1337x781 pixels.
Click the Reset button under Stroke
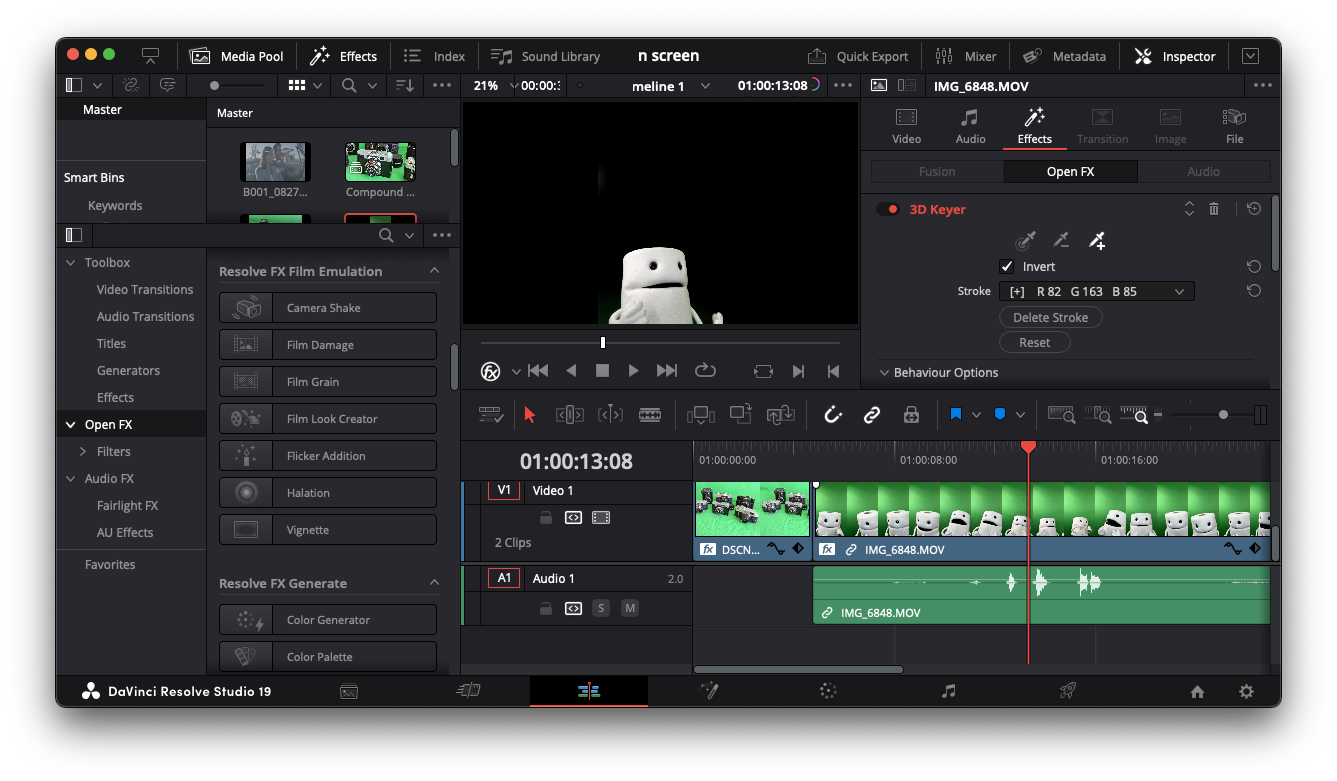point(1034,342)
